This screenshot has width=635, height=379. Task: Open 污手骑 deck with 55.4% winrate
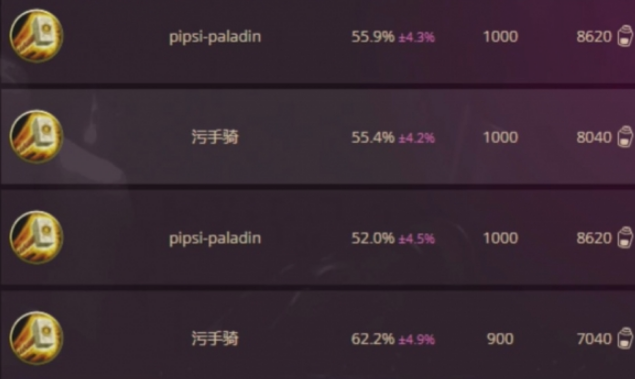click(x=215, y=137)
